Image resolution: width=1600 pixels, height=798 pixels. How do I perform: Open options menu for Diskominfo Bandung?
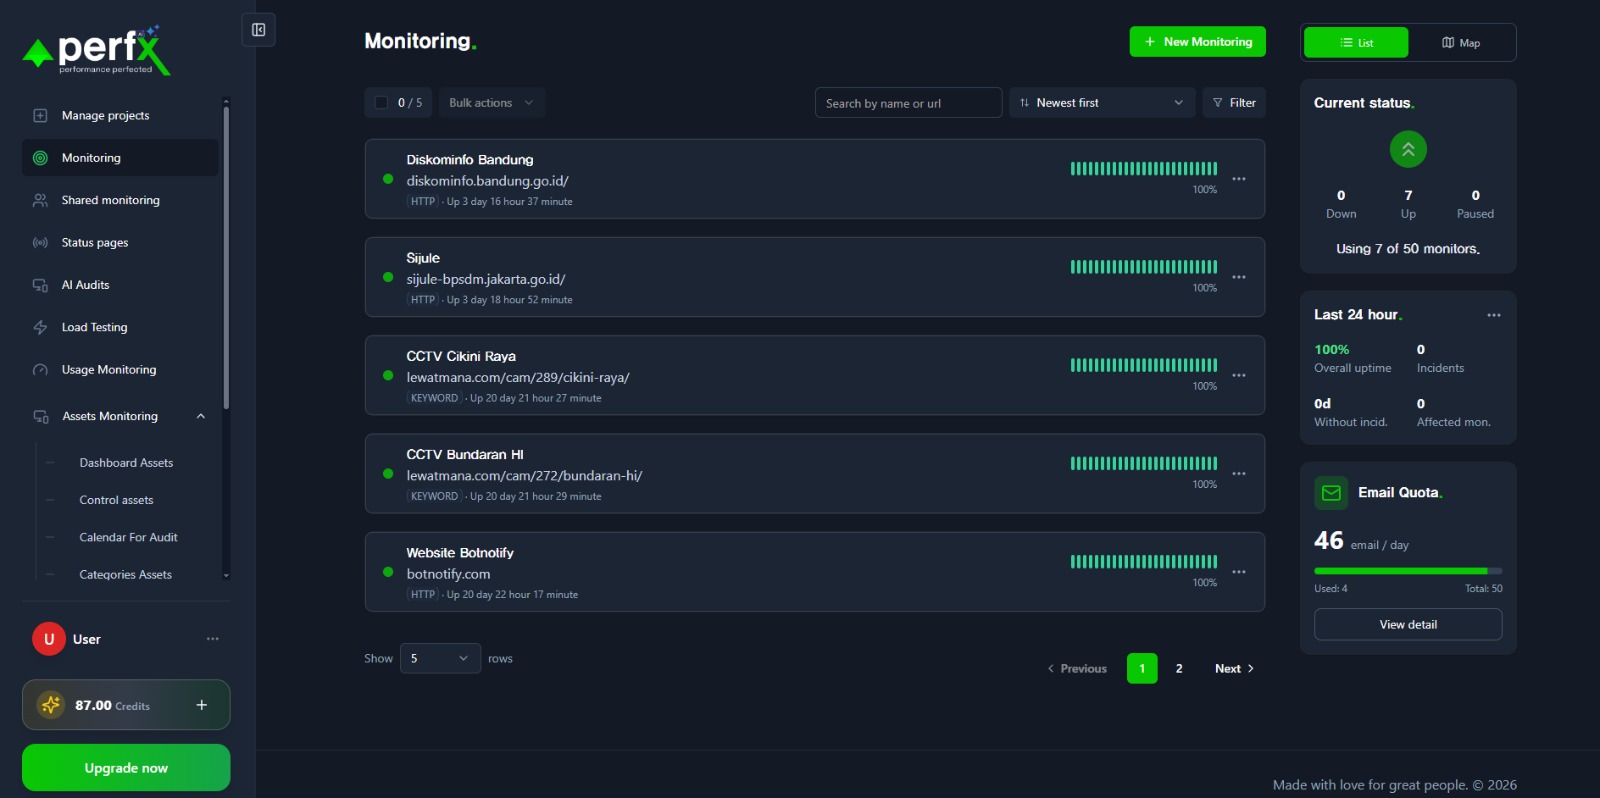[1239, 179]
